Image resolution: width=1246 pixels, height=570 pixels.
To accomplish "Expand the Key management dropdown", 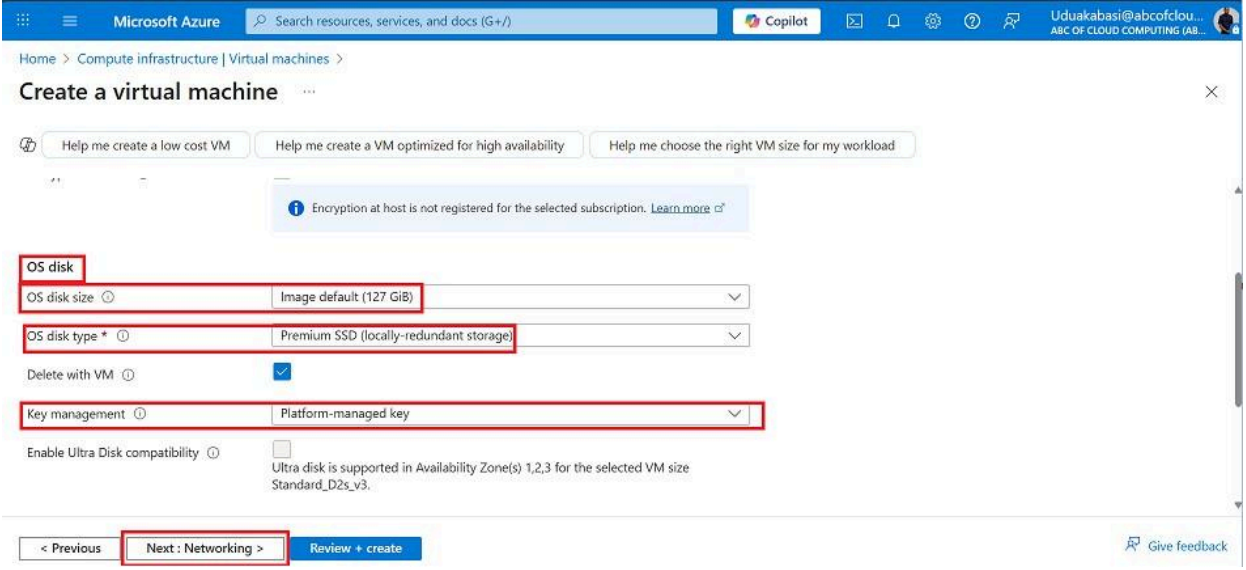I will [x=510, y=414].
